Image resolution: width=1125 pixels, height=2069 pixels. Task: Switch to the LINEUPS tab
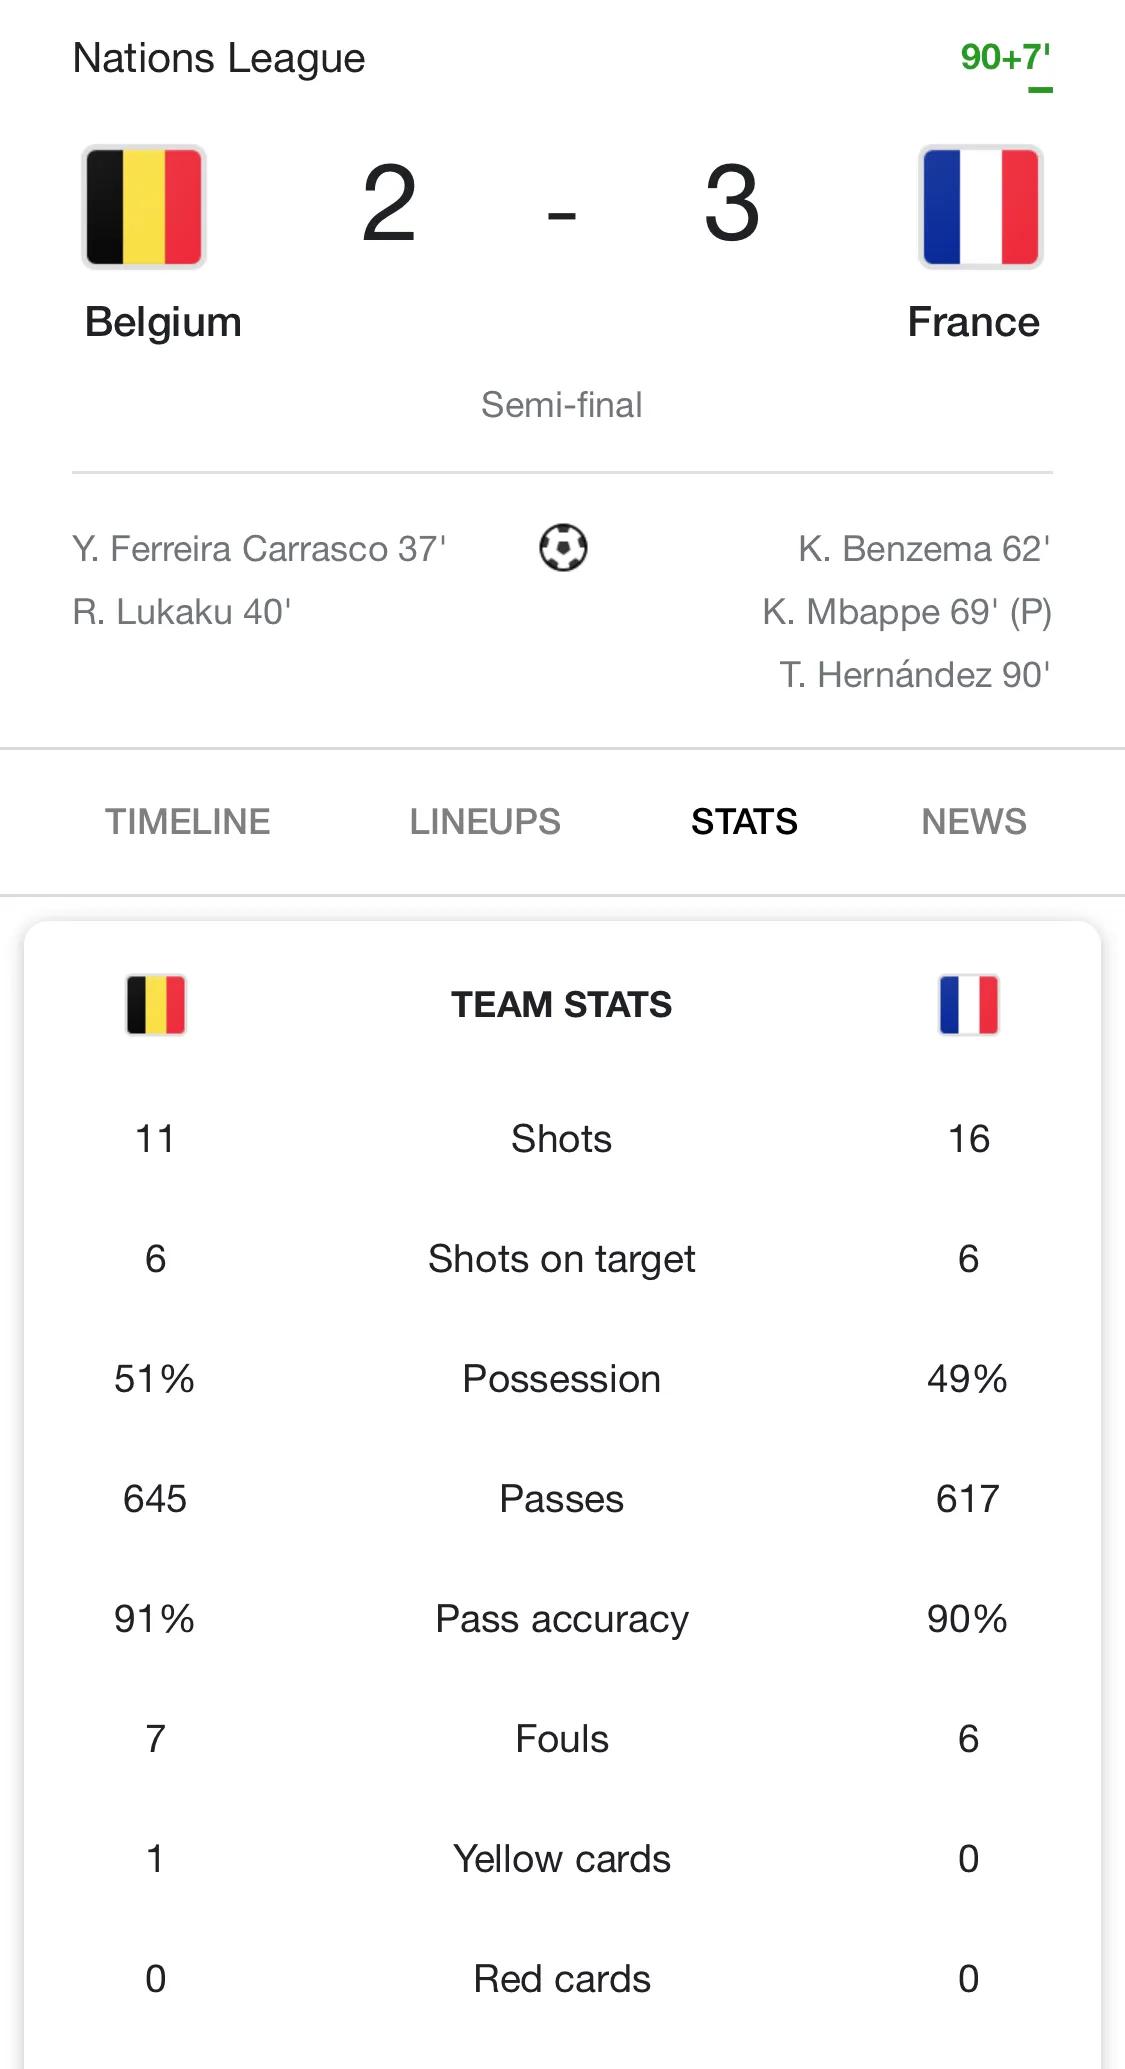coord(485,822)
